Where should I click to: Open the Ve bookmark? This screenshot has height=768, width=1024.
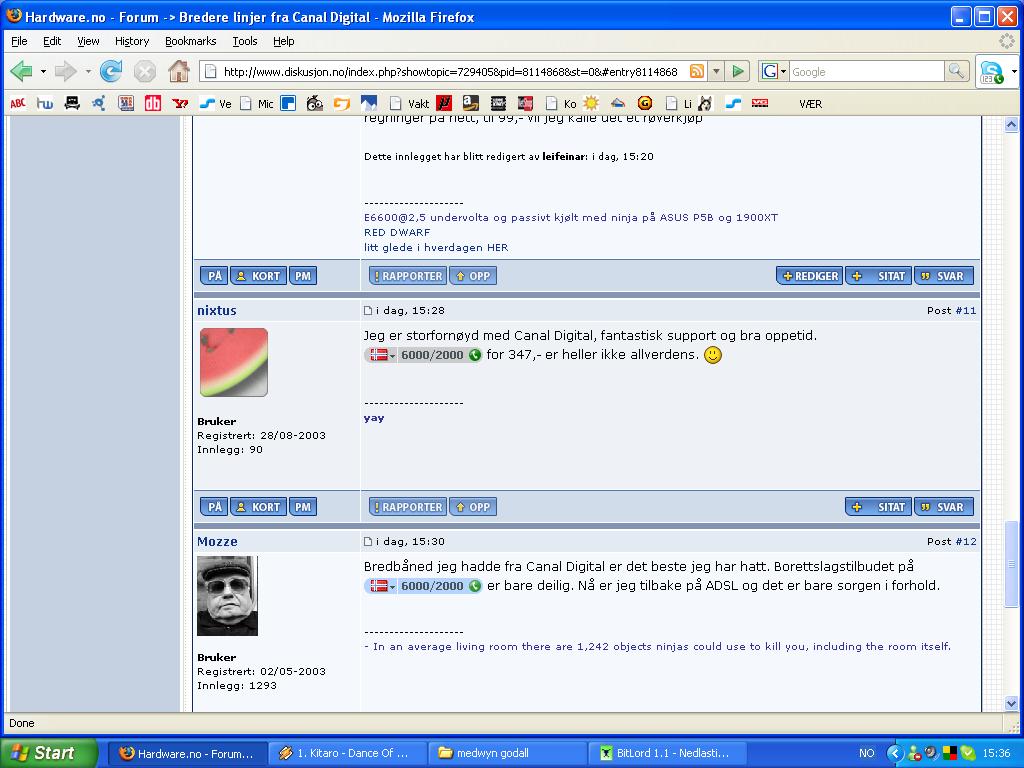click(216, 104)
